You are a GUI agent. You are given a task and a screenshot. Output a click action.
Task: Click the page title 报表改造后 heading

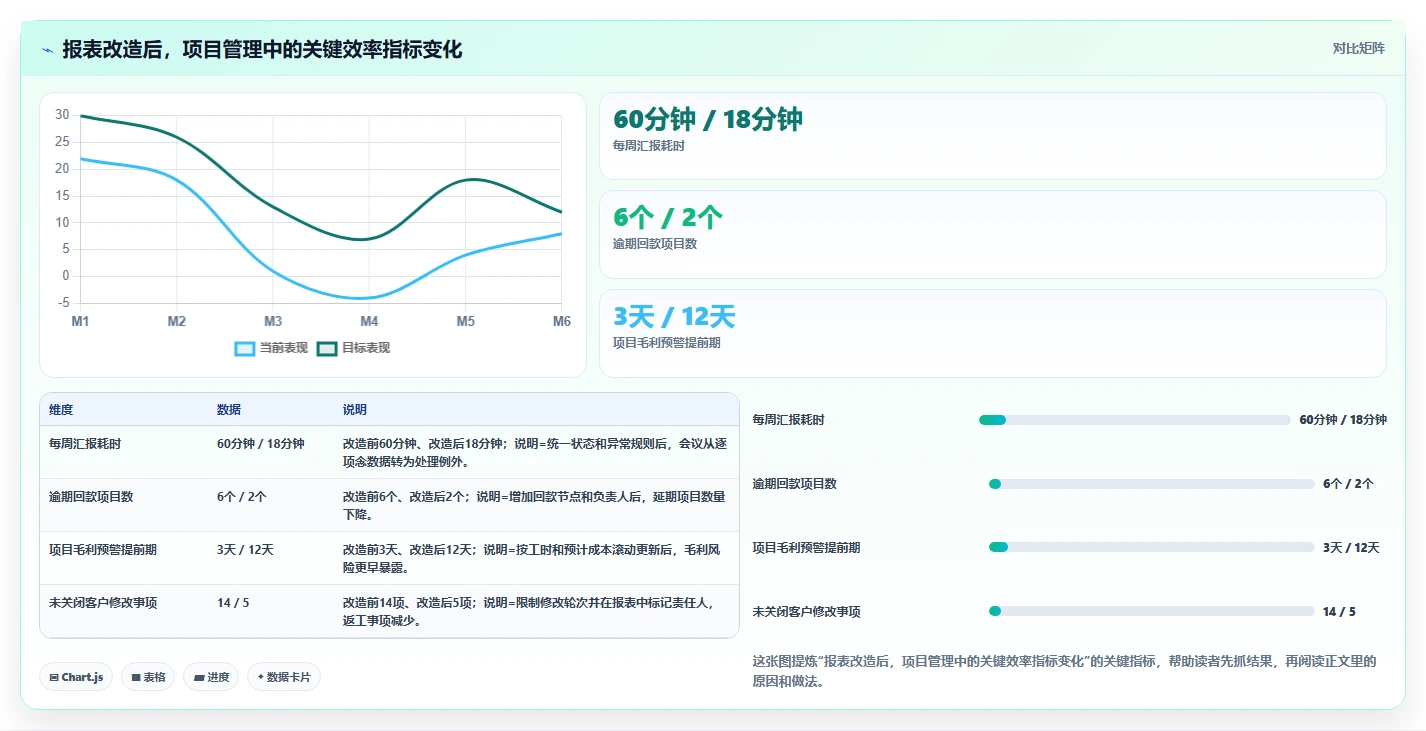262,49
